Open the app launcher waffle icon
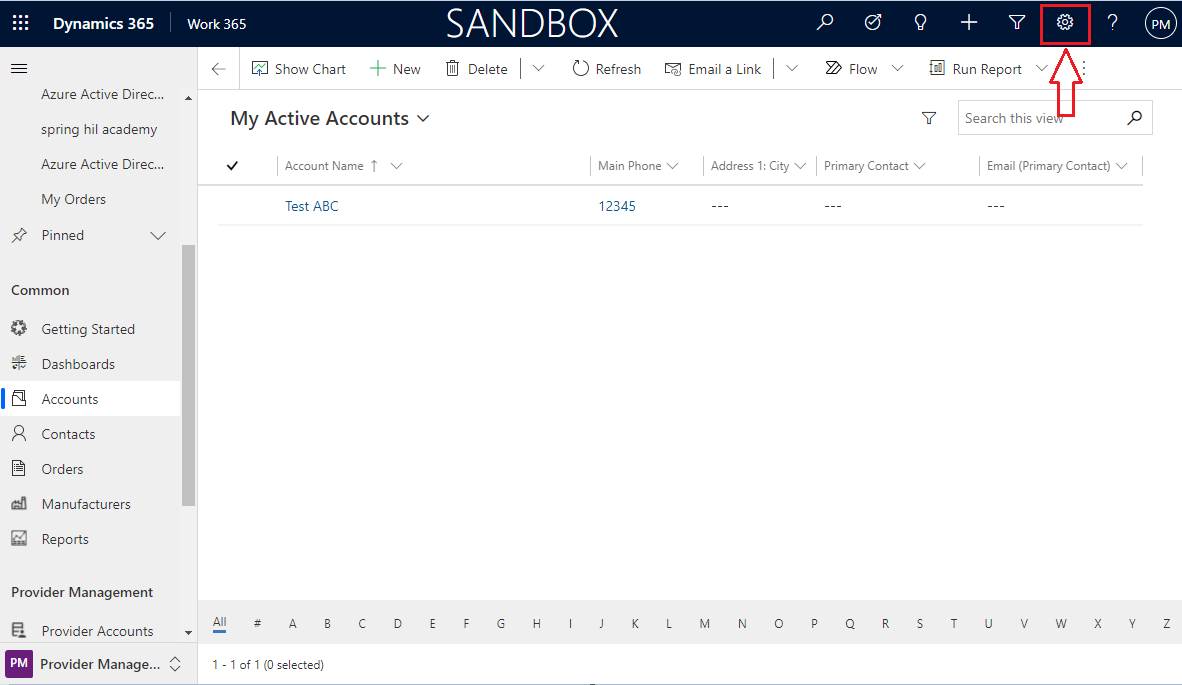The height and width of the screenshot is (685, 1182). (x=20, y=23)
